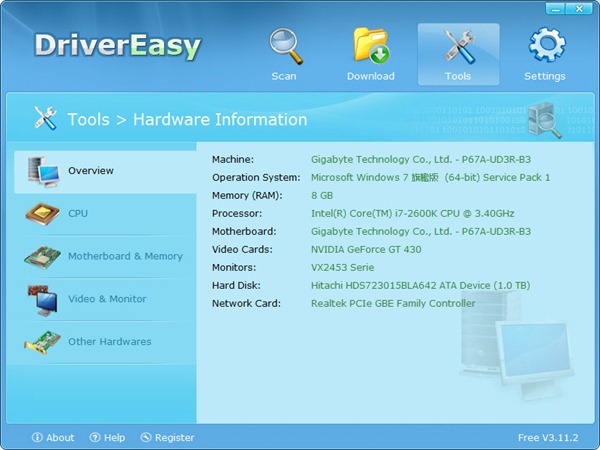Click the Processor: label
600x450 pixels.
[x=237, y=214]
